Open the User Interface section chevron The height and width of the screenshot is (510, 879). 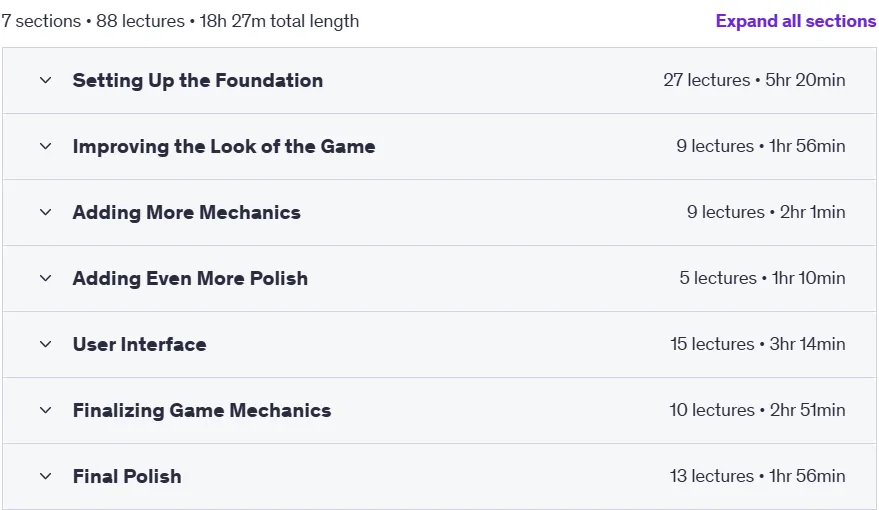(45, 344)
